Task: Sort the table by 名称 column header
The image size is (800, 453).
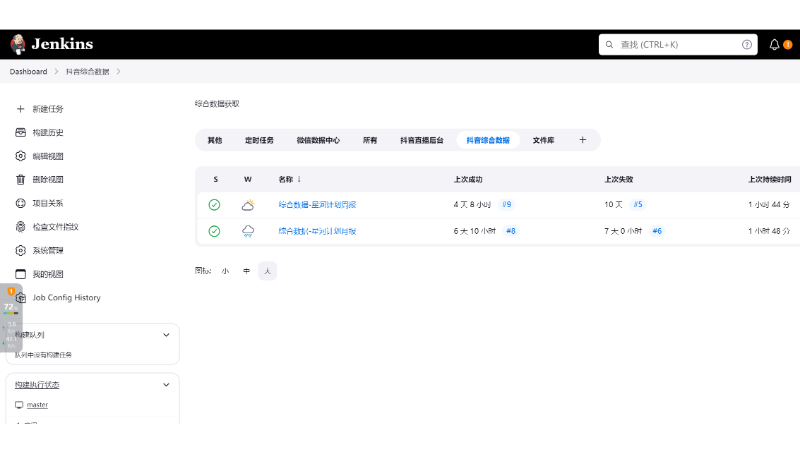Action: click(290, 179)
